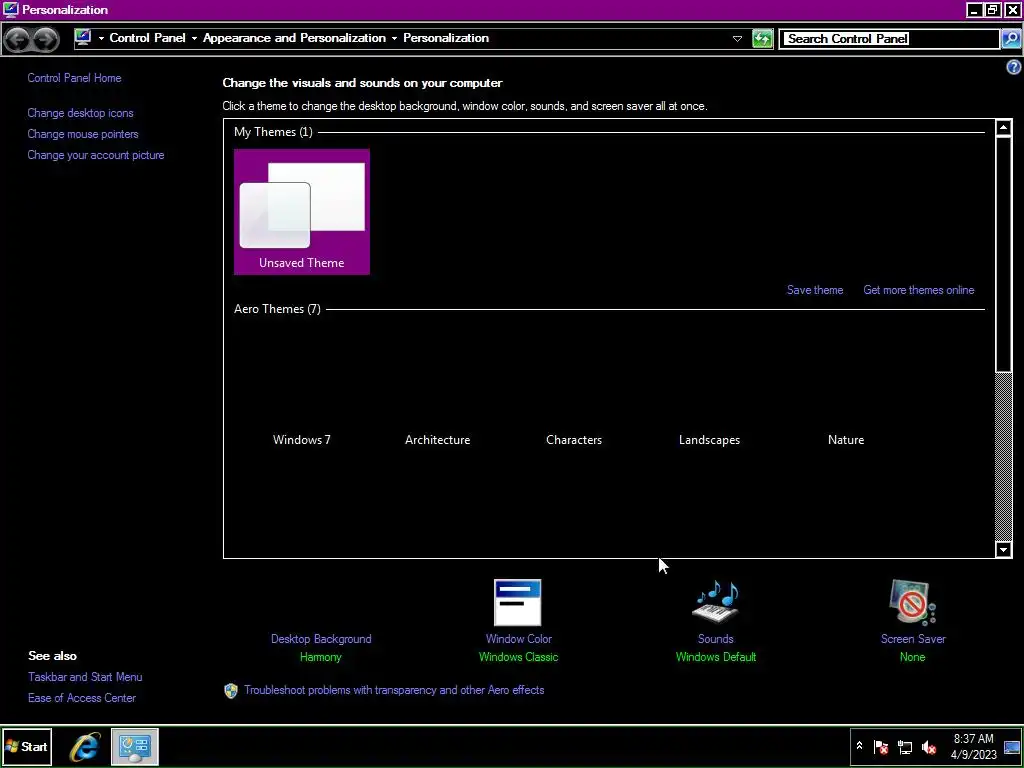This screenshot has height=768, width=1024.
Task: Expand the arrow after Control Panel breadcrumb
Action: (x=194, y=39)
